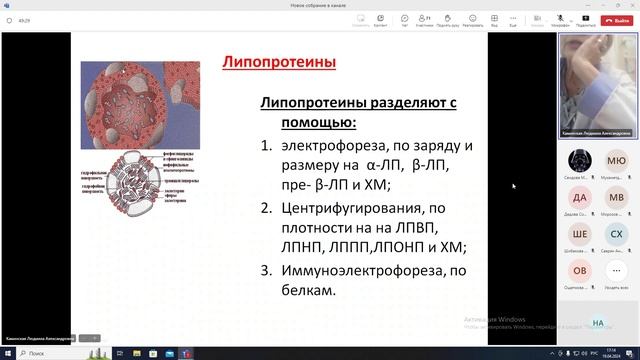Leave the meeting with red button
The height and width of the screenshot is (360, 640).
point(617,20)
